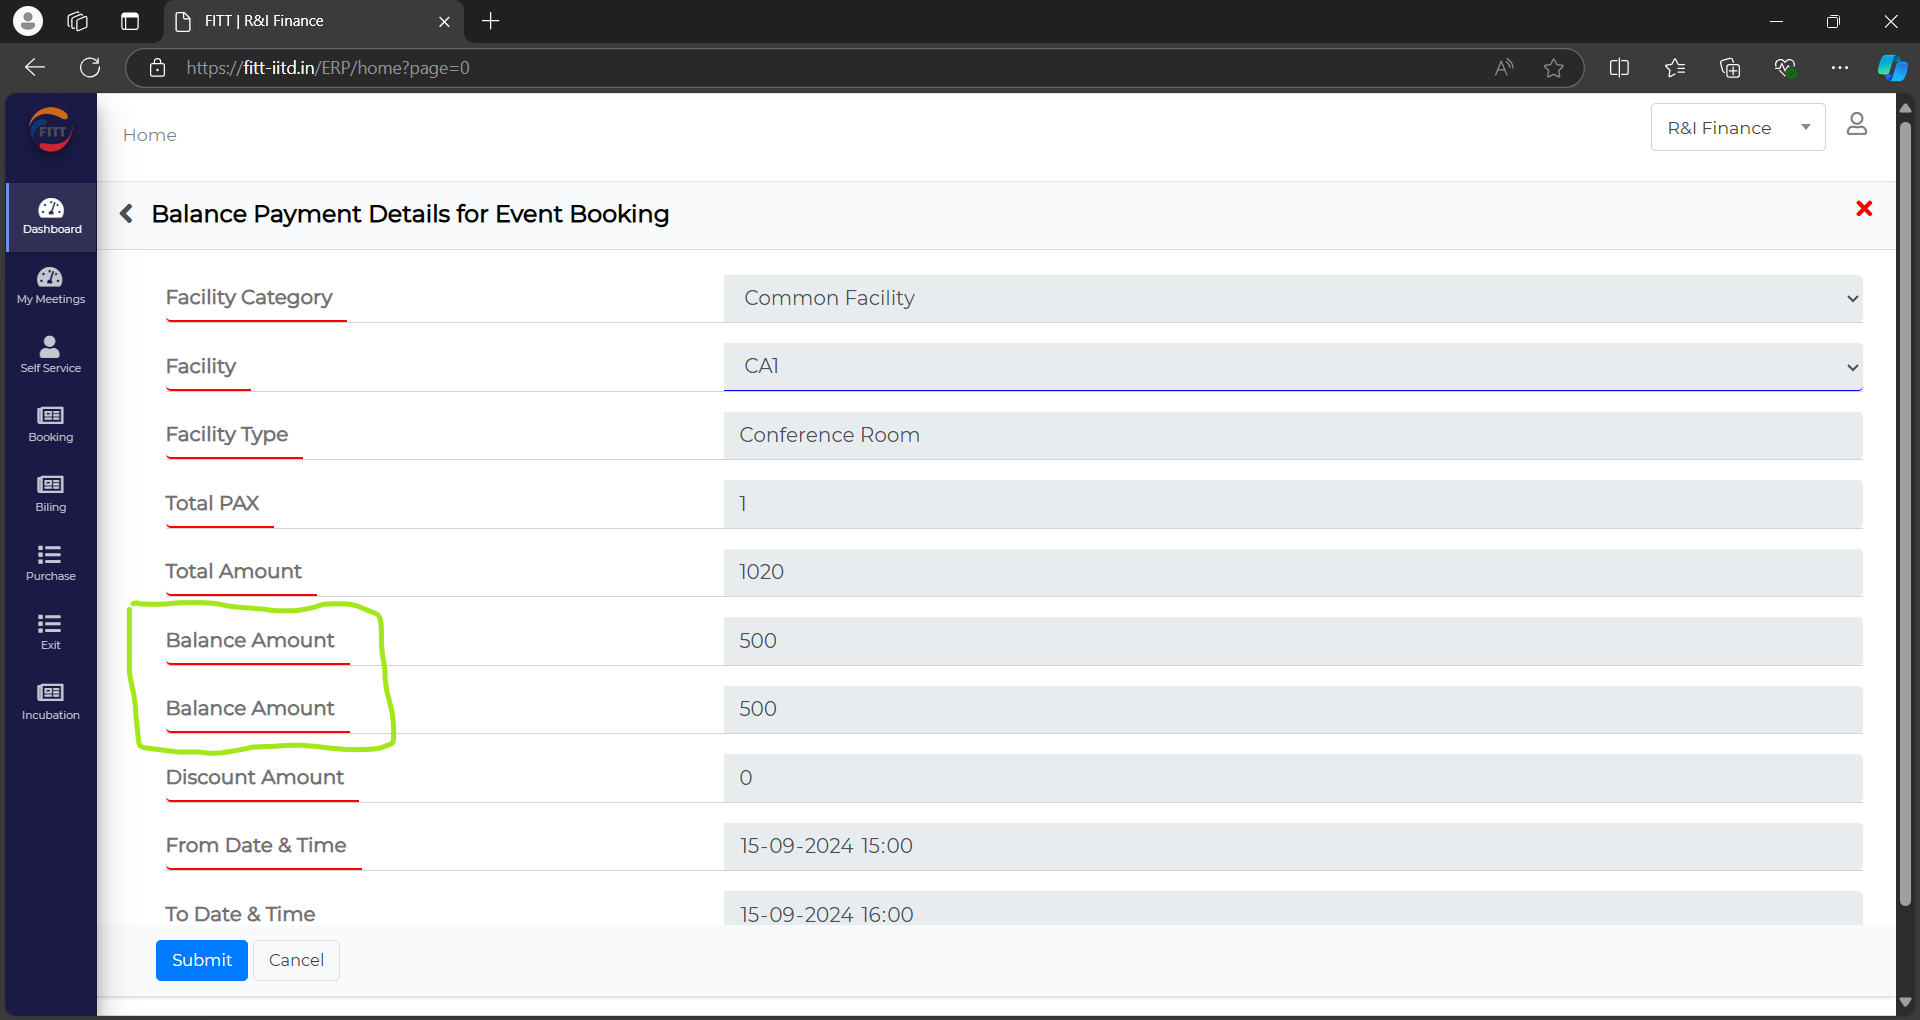
Task: Open the Booking module icon
Action: 51,424
